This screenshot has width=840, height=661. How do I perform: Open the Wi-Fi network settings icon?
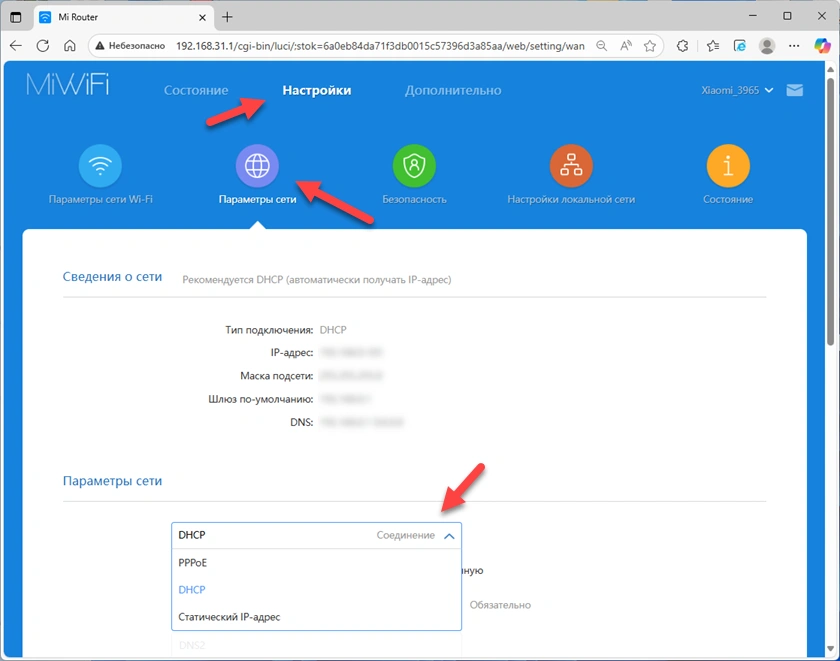click(x=100, y=166)
